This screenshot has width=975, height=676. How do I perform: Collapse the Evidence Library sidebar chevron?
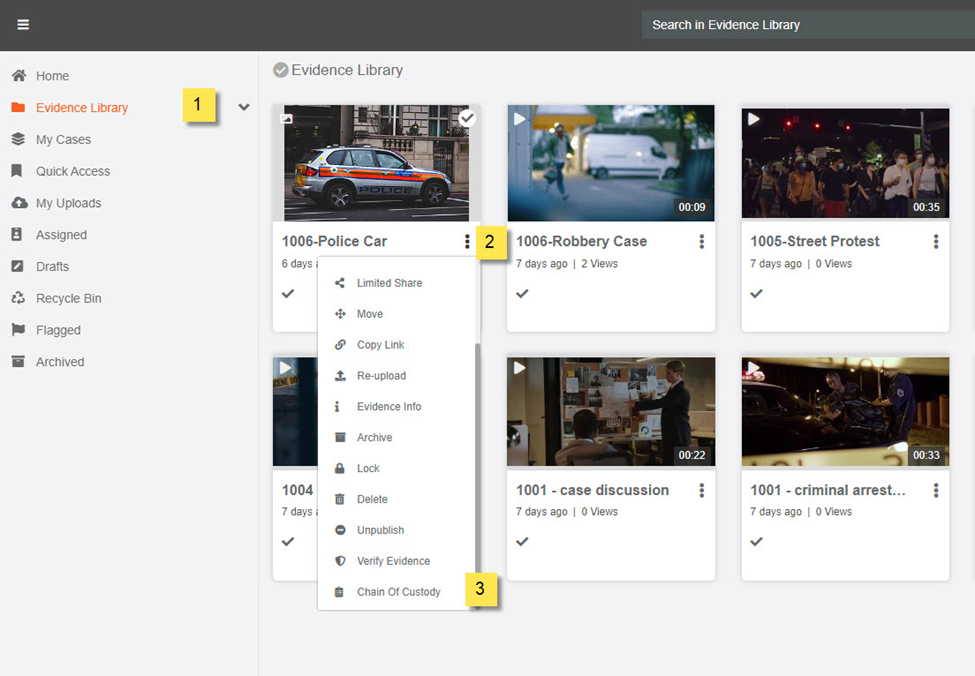pos(243,107)
